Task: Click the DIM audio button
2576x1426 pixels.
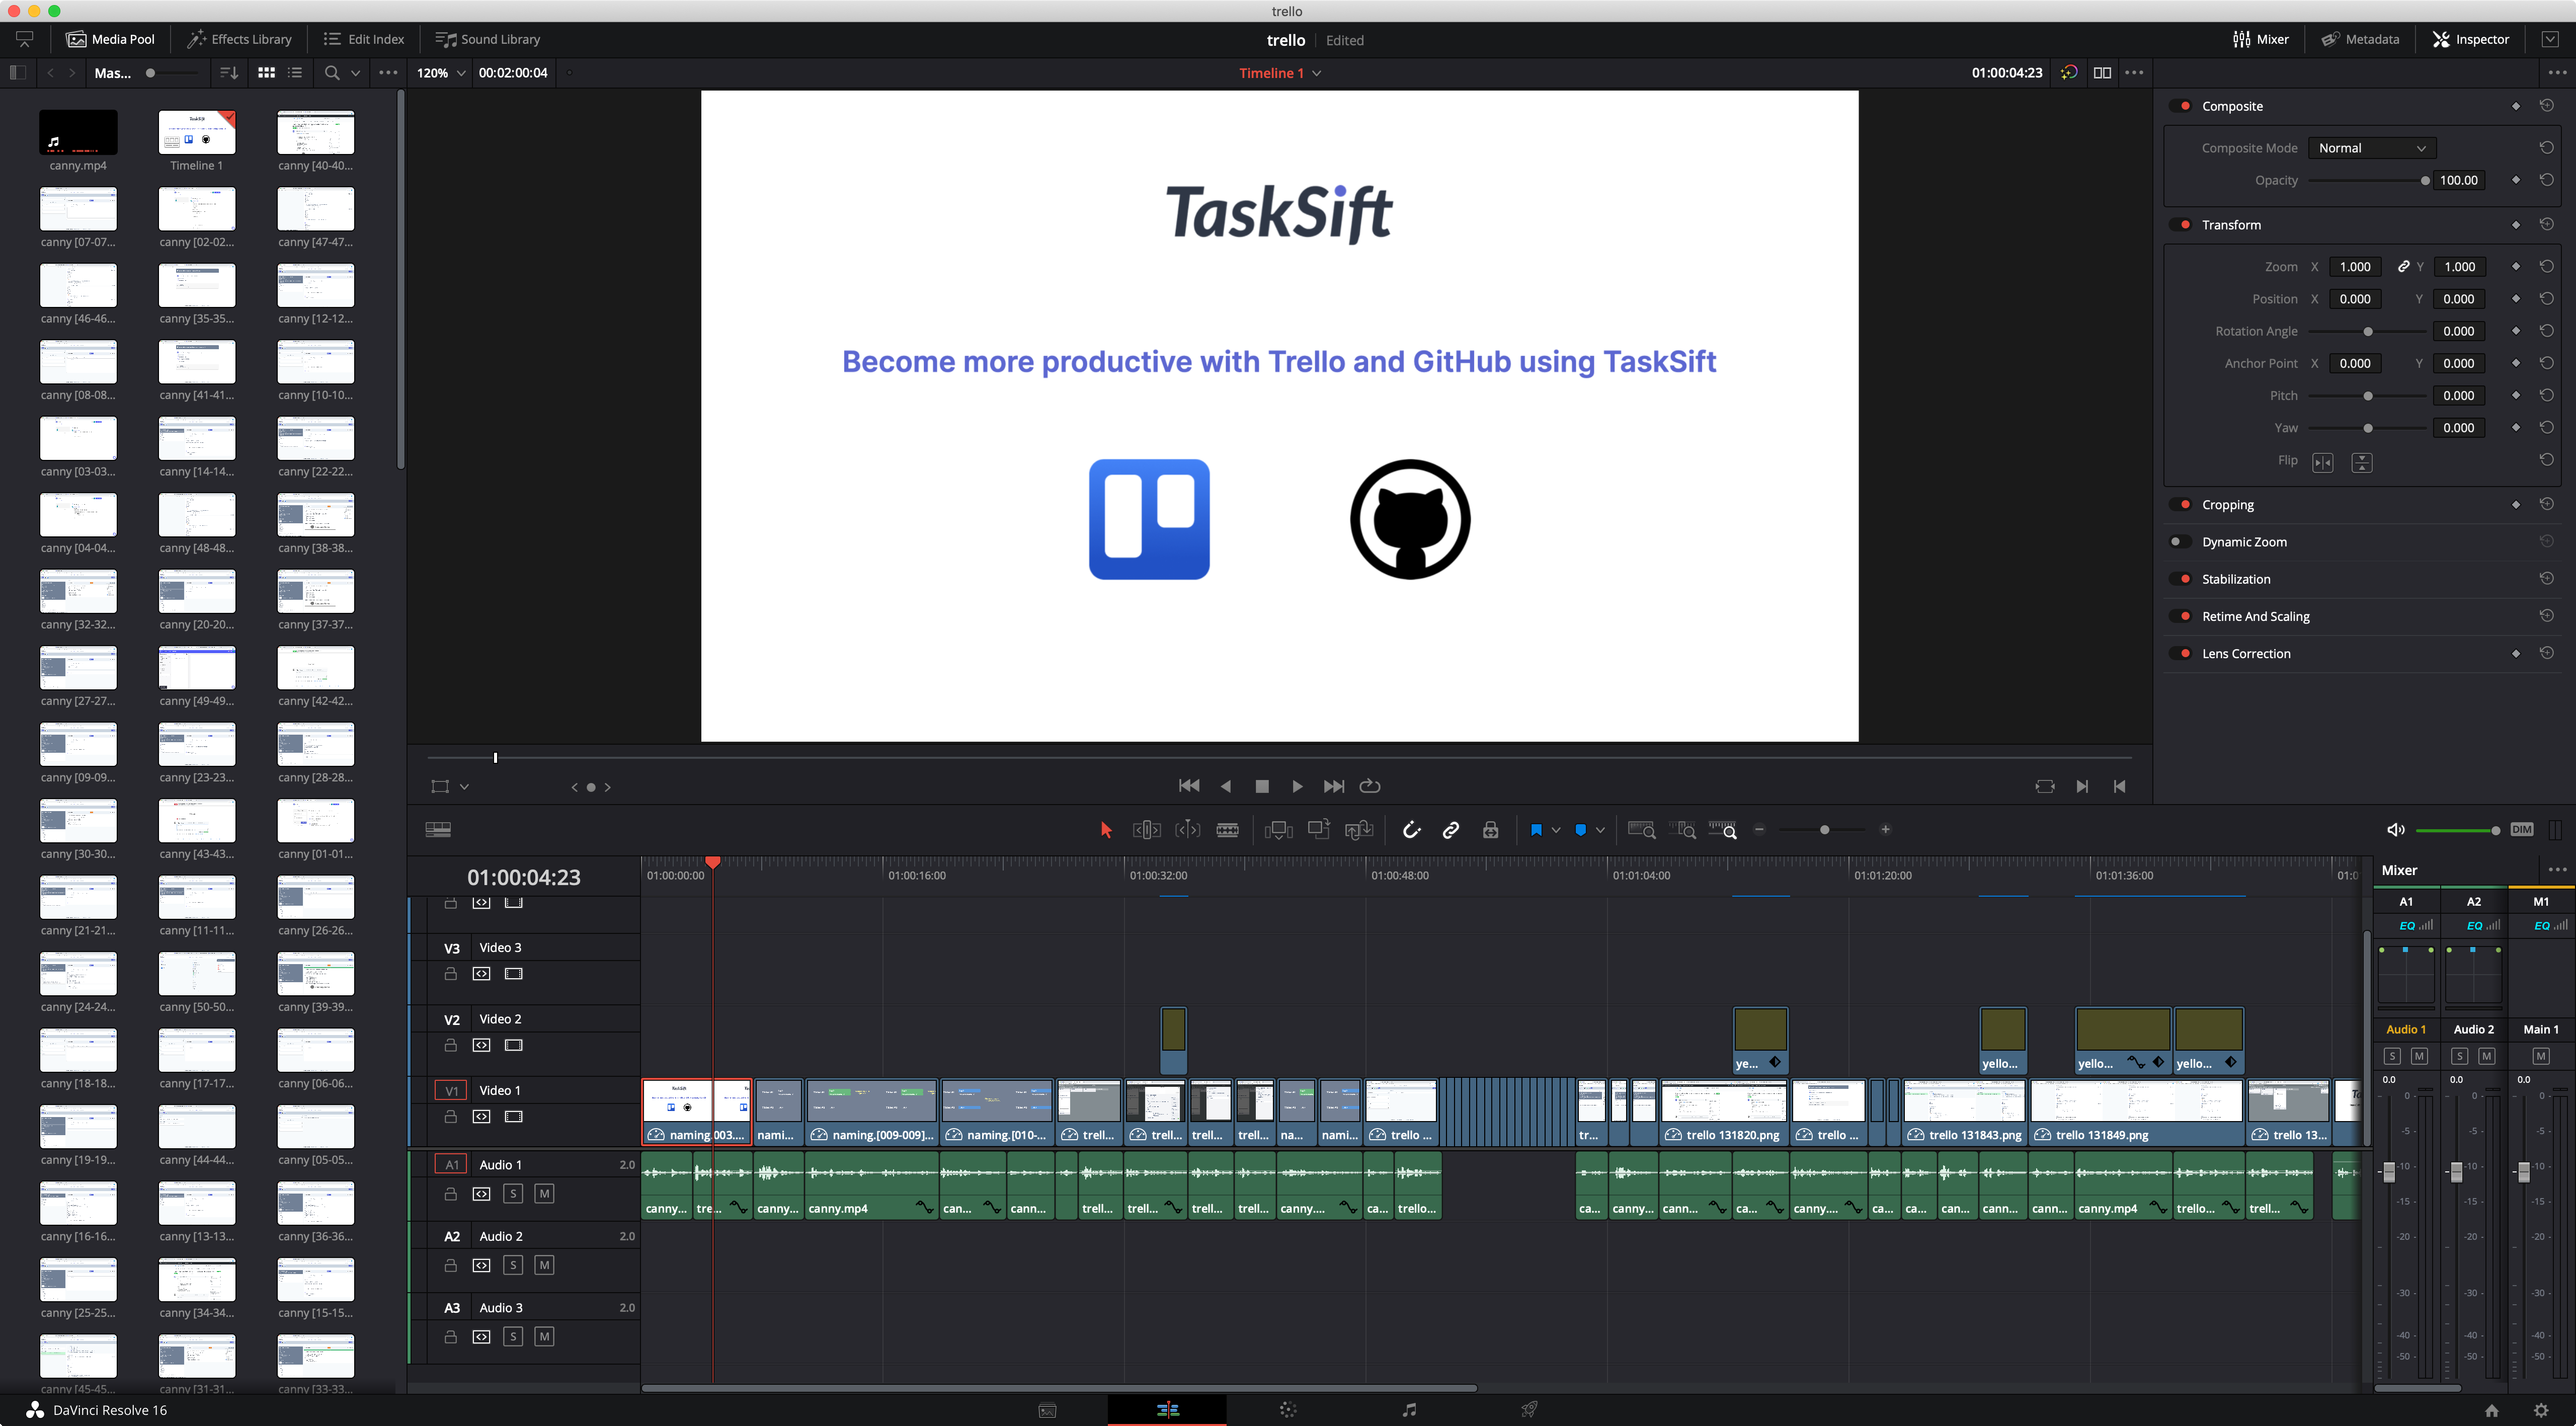Action: [2521, 830]
